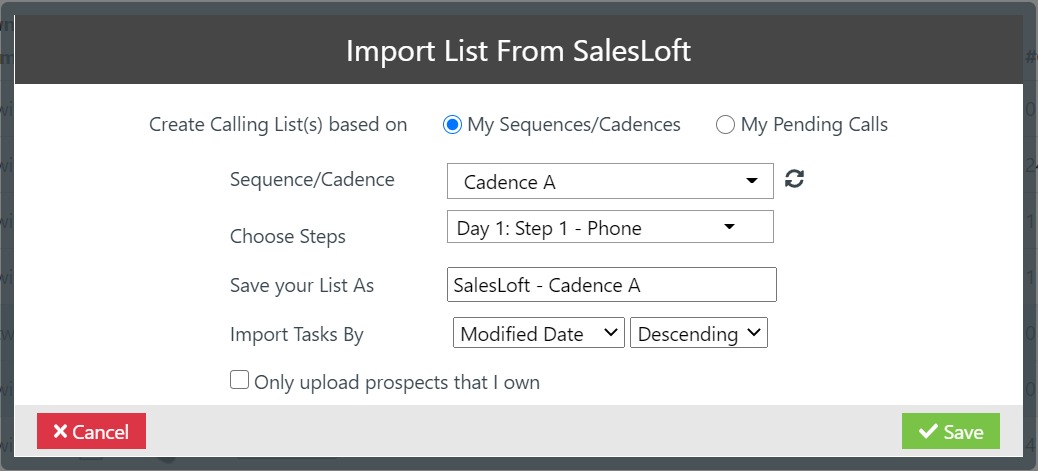
Task: Click the 'Only upload prospects that I own' label
Action: point(397,382)
